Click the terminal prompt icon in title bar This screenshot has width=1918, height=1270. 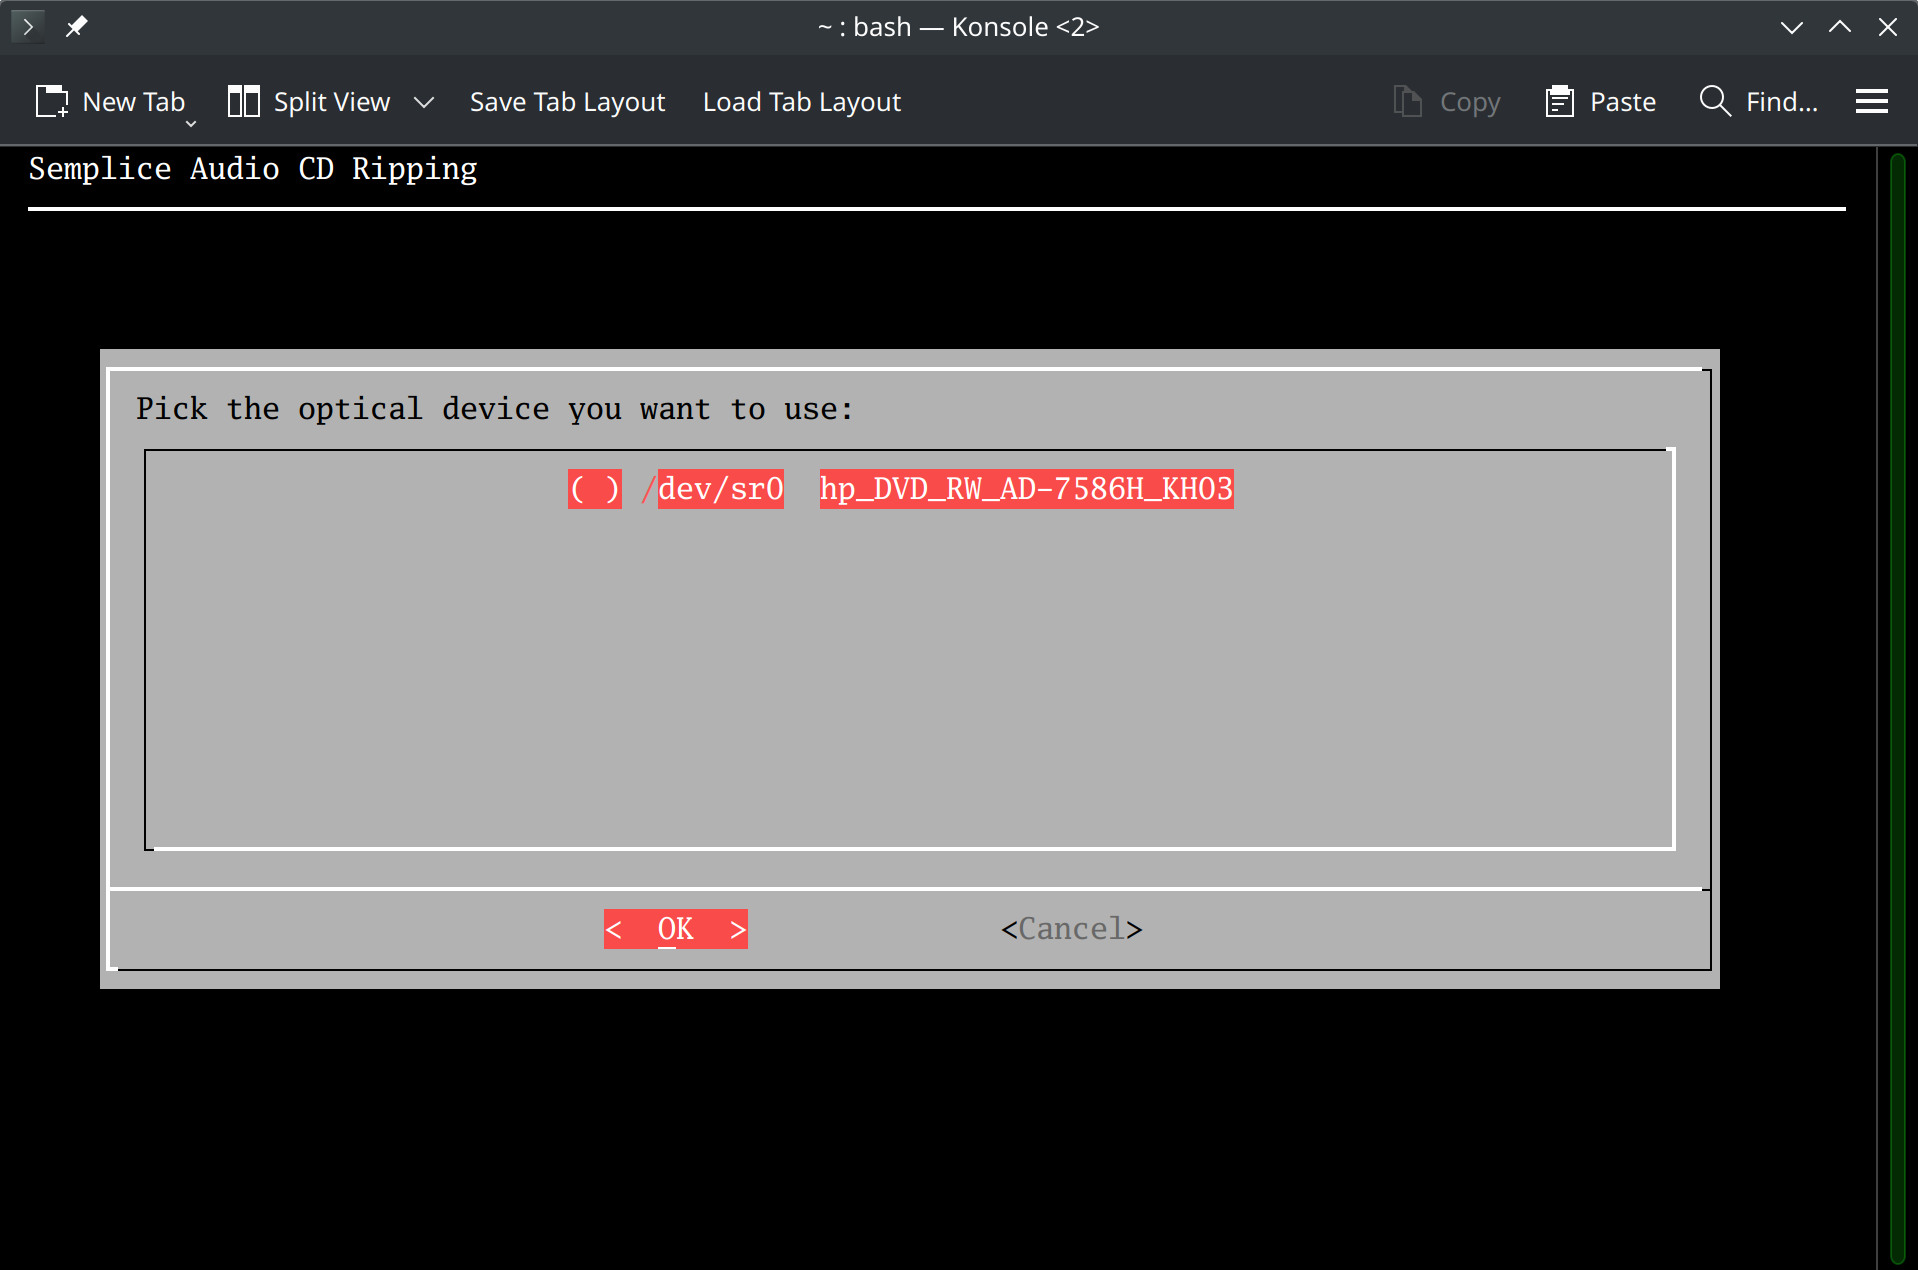click(x=28, y=26)
